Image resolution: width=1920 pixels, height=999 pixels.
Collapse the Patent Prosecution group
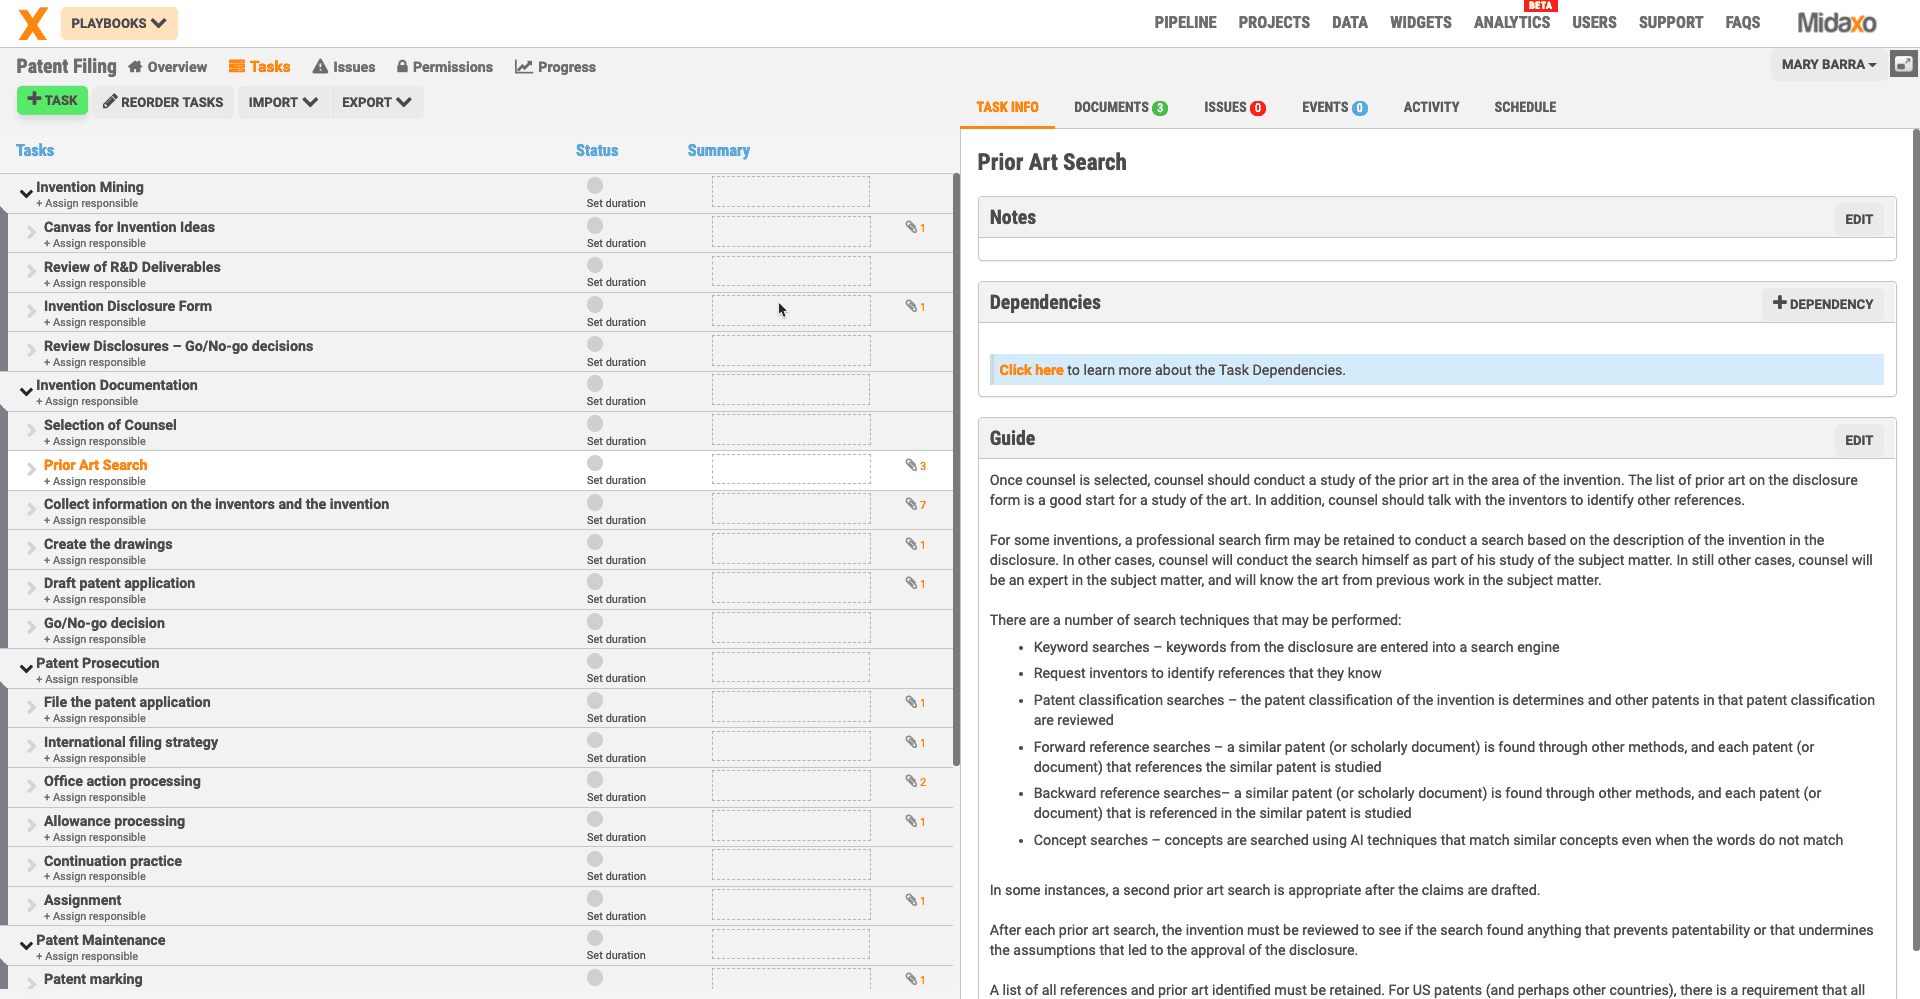[26, 669]
